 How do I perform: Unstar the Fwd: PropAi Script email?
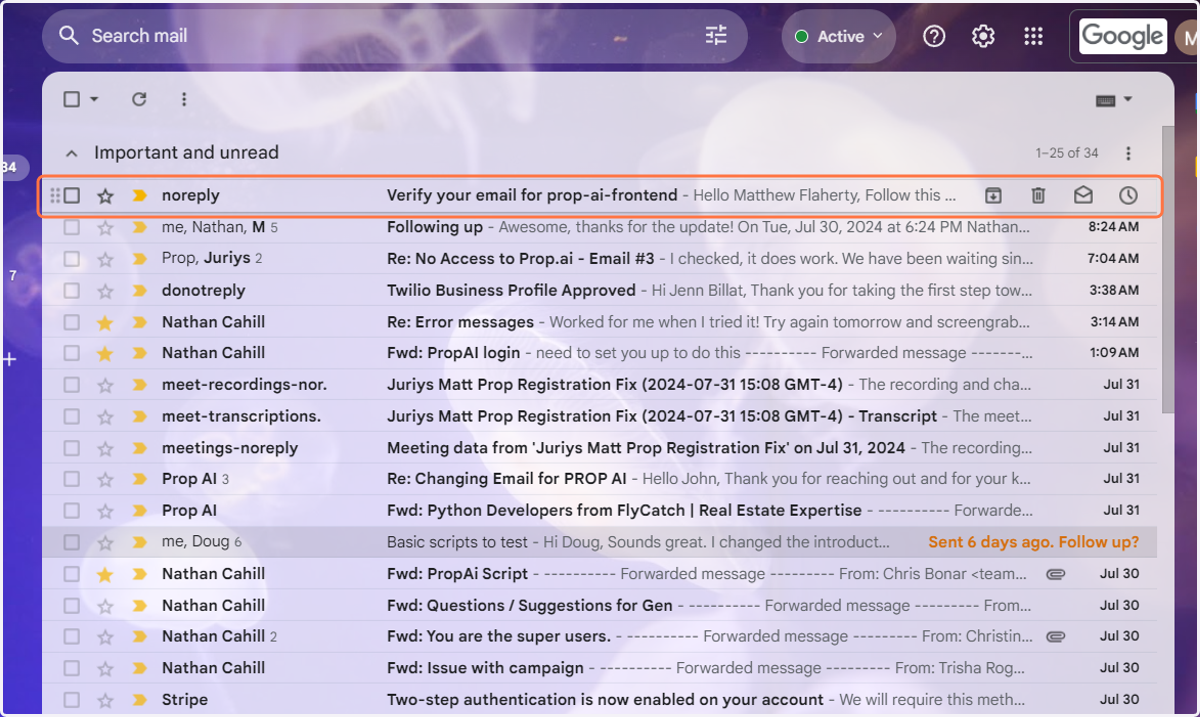pyautogui.click(x=105, y=574)
